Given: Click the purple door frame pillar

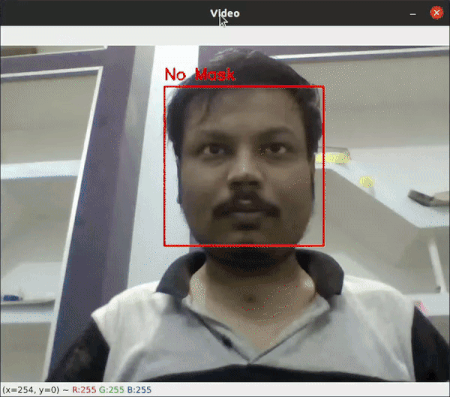Looking at the screenshot, I should tap(100, 200).
